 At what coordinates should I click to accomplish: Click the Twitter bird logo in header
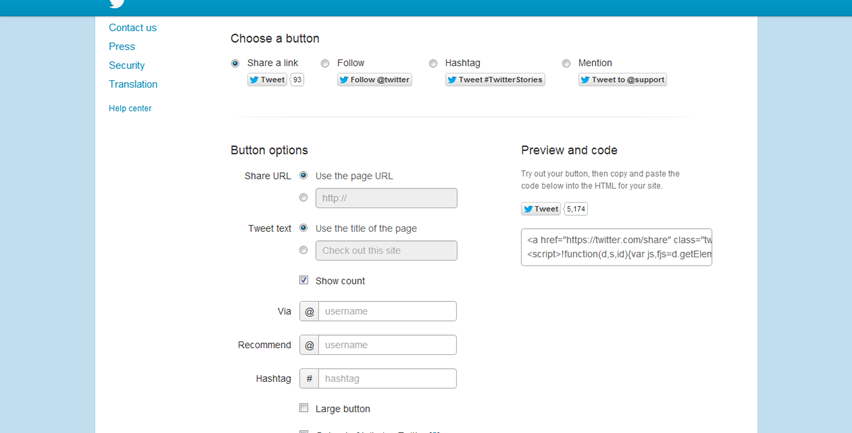[x=117, y=3]
